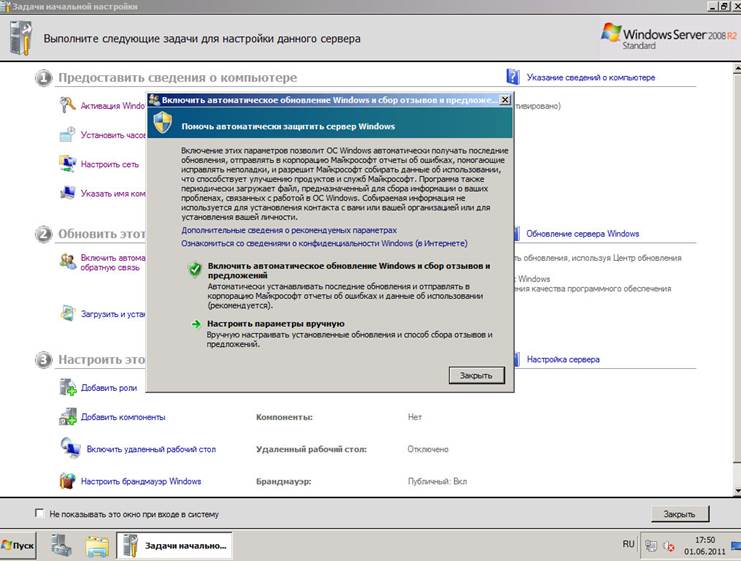The width and height of the screenshot is (741, 561).
Task: Click the dialog's 'Закрыть' button
Action: [476, 375]
